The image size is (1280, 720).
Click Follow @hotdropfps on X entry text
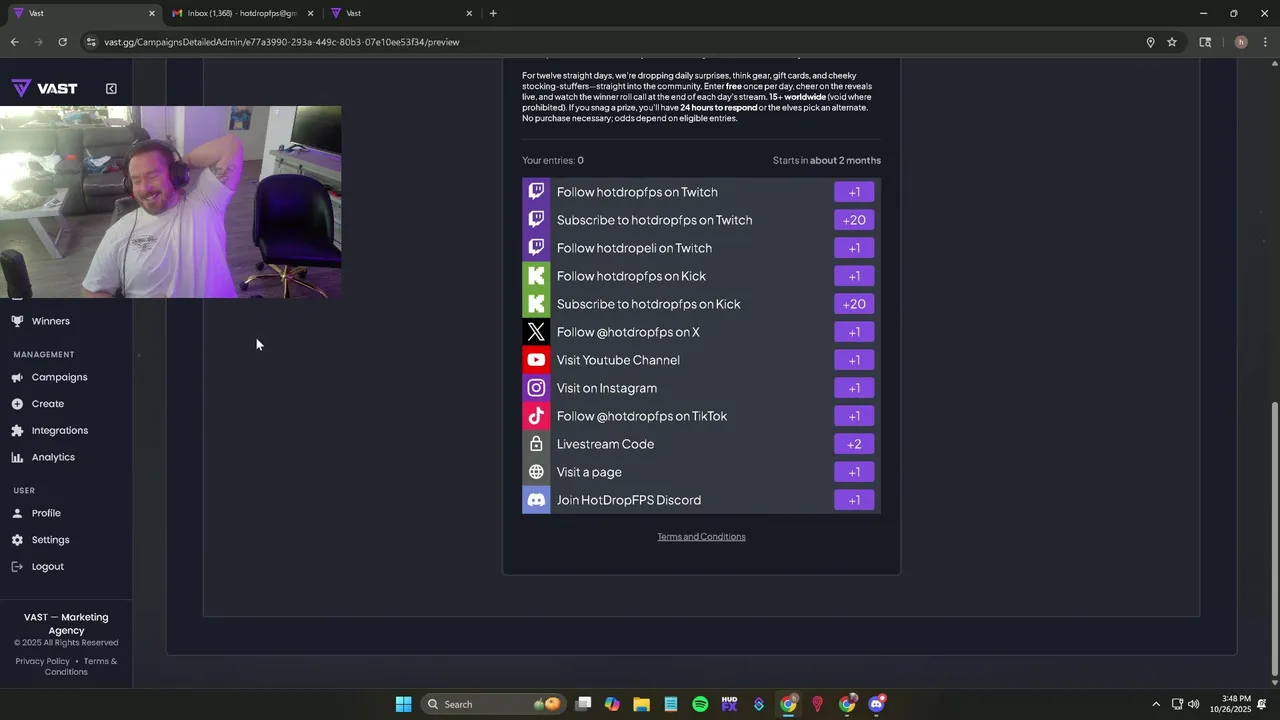[x=628, y=332]
